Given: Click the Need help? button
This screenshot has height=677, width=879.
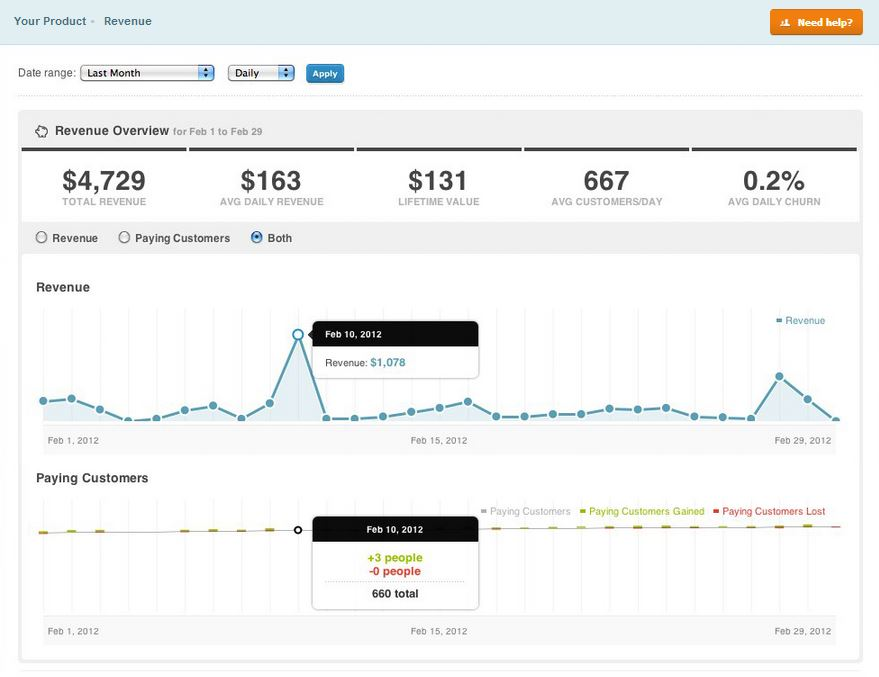Looking at the screenshot, I should (816, 21).
